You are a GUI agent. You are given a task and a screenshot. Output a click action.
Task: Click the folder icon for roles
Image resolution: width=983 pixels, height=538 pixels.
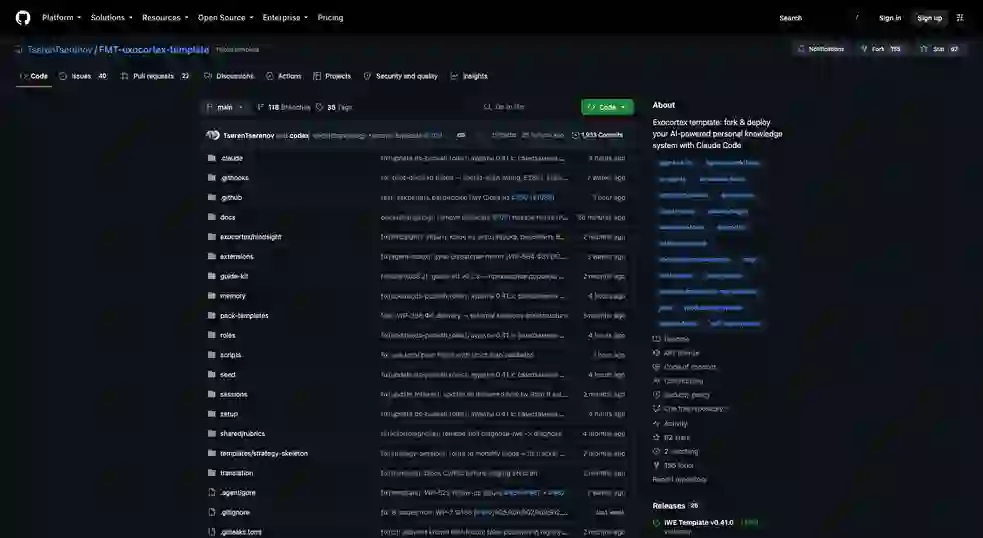click(x=212, y=335)
